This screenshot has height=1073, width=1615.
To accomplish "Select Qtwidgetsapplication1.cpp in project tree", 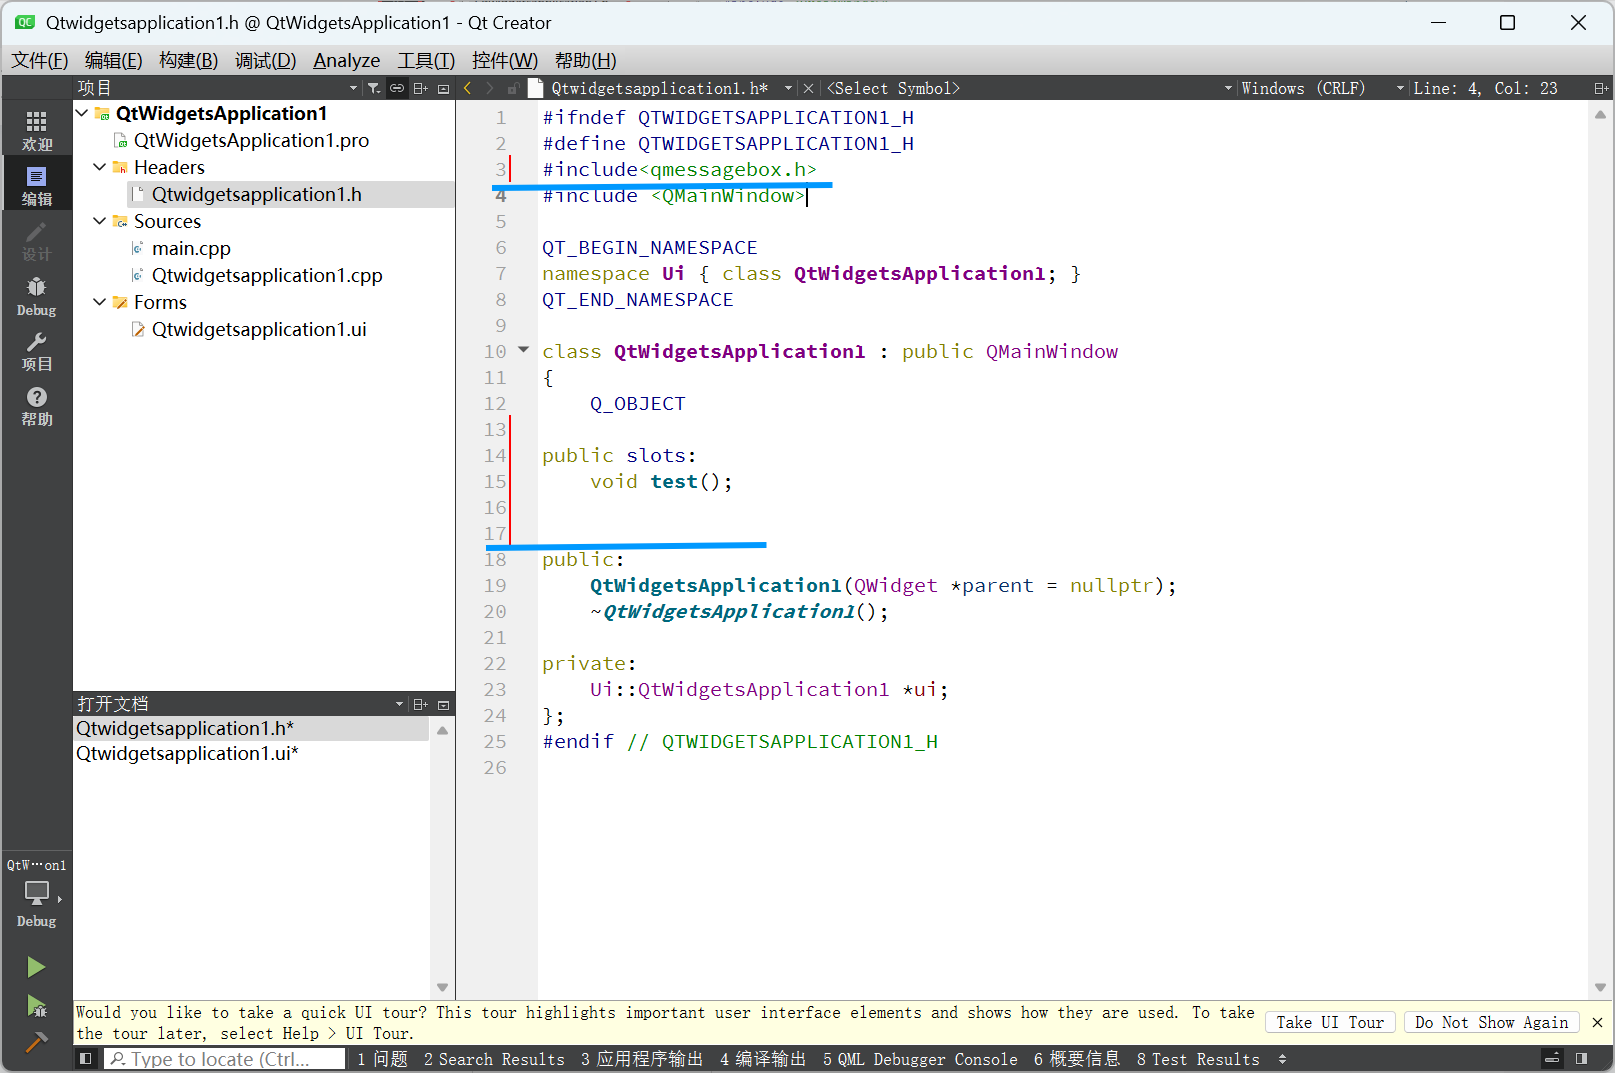I will 267,275.
